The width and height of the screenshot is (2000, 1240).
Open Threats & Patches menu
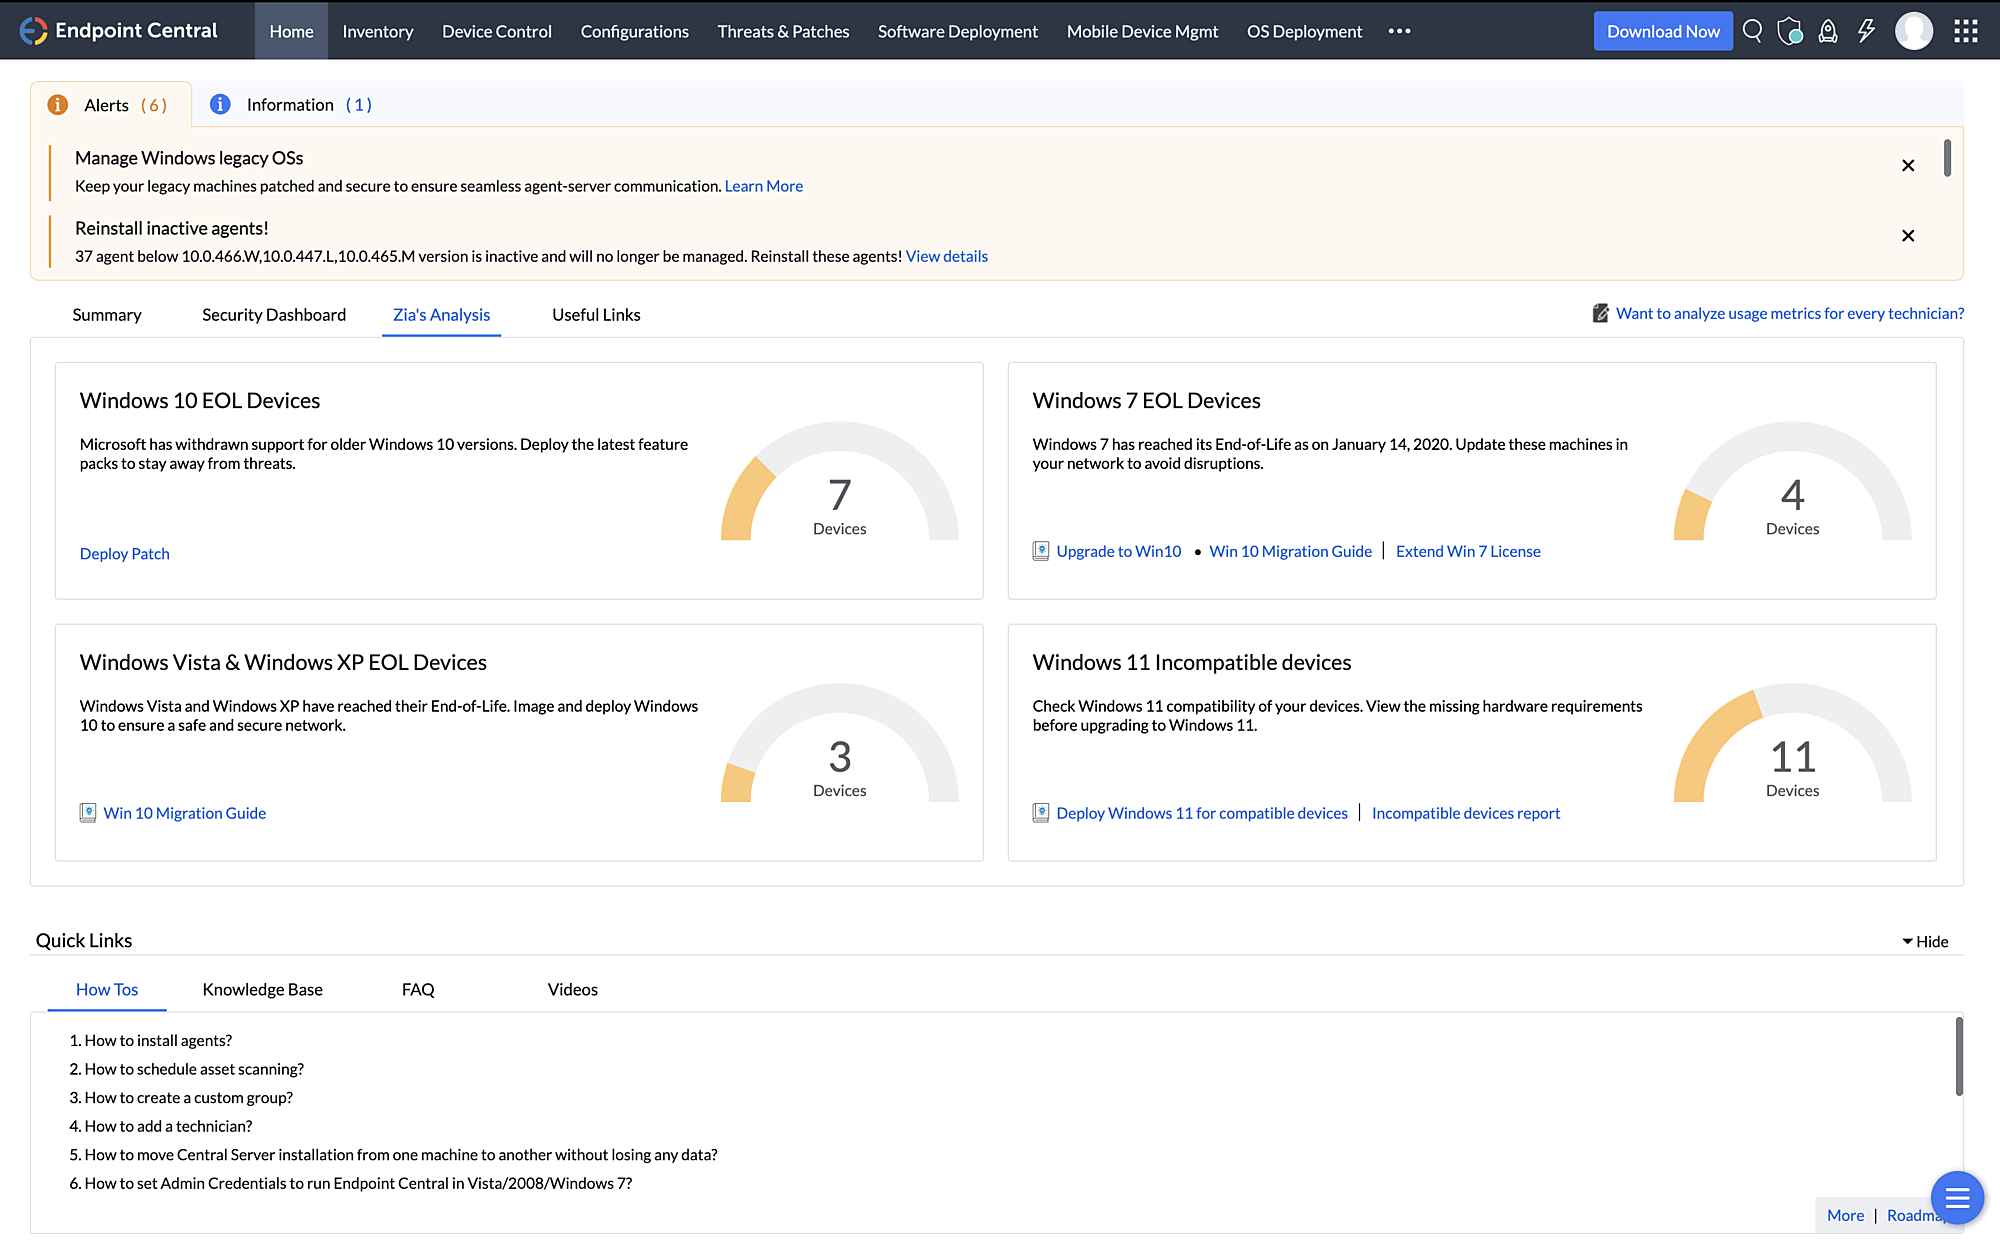point(783,31)
